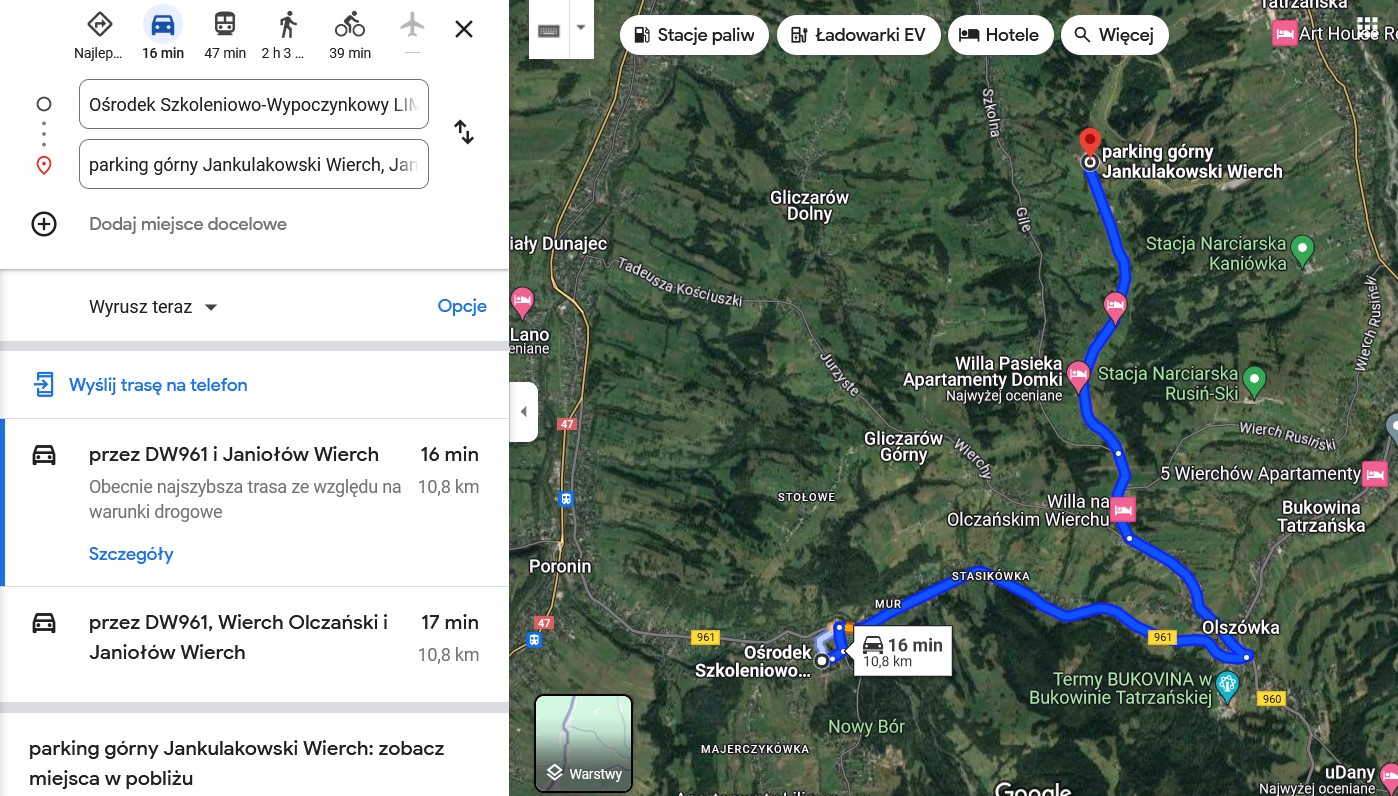Toggle the Stacje paliw filter
The height and width of the screenshot is (796, 1398).
tap(695, 36)
